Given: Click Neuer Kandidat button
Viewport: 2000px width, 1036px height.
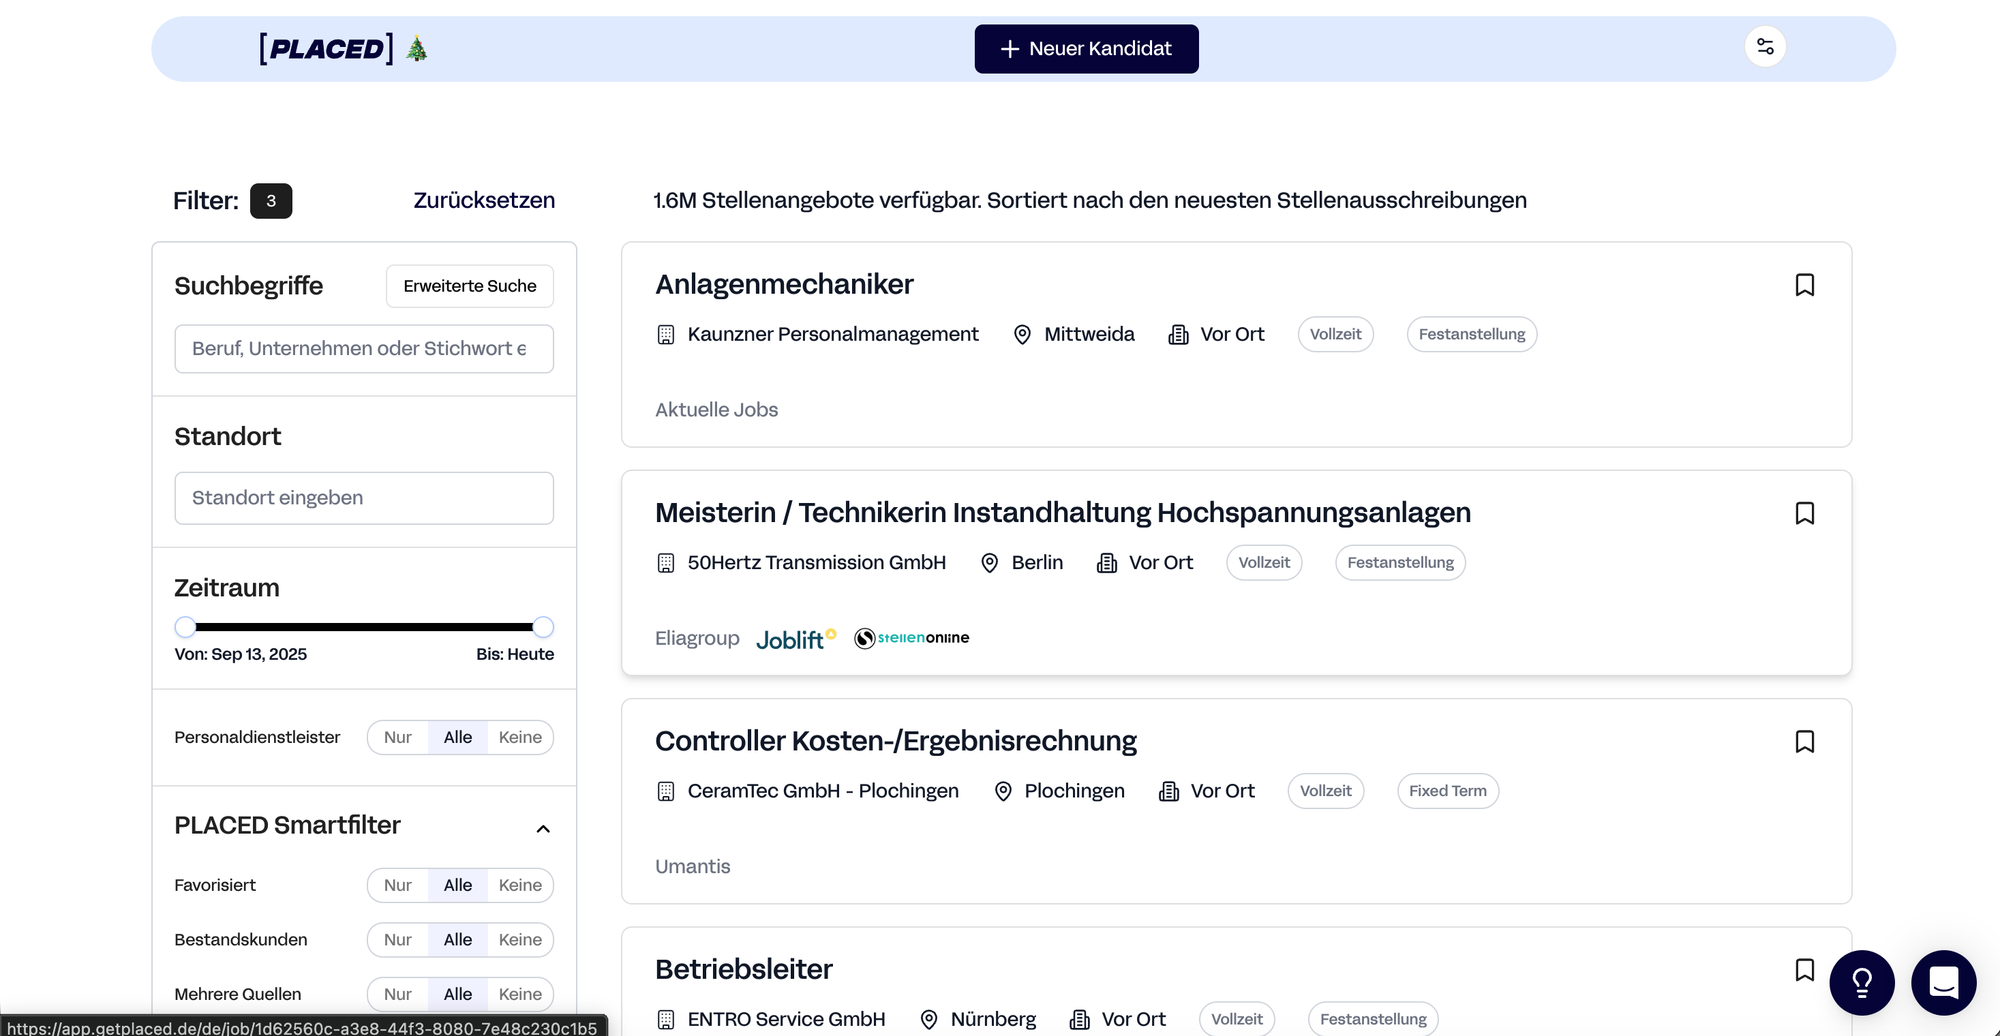Looking at the screenshot, I should click(x=1086, y=49).
